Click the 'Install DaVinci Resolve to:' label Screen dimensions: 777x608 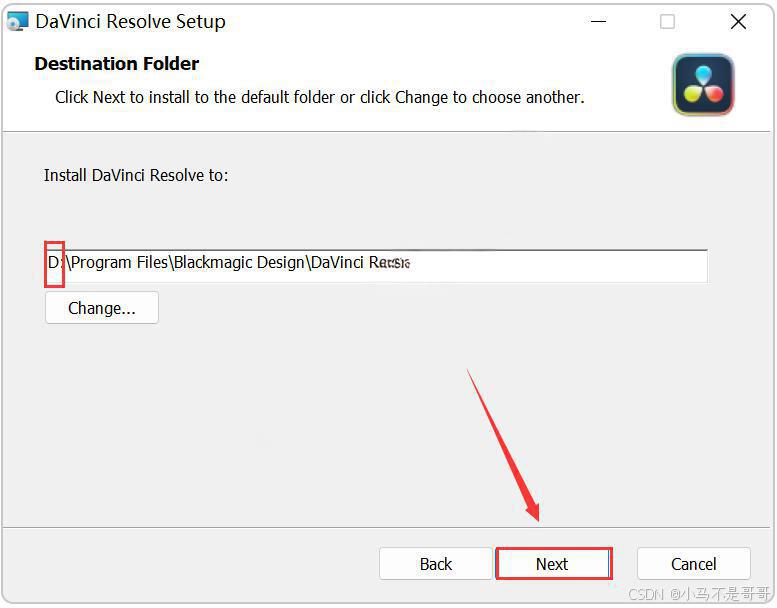136,175
